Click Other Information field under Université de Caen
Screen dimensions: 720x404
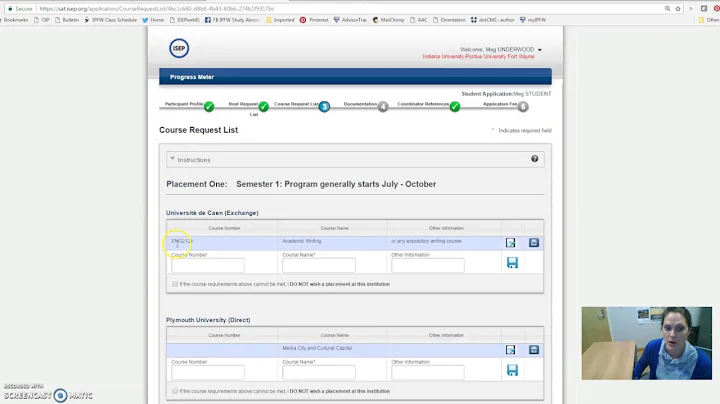pos(428,265)
